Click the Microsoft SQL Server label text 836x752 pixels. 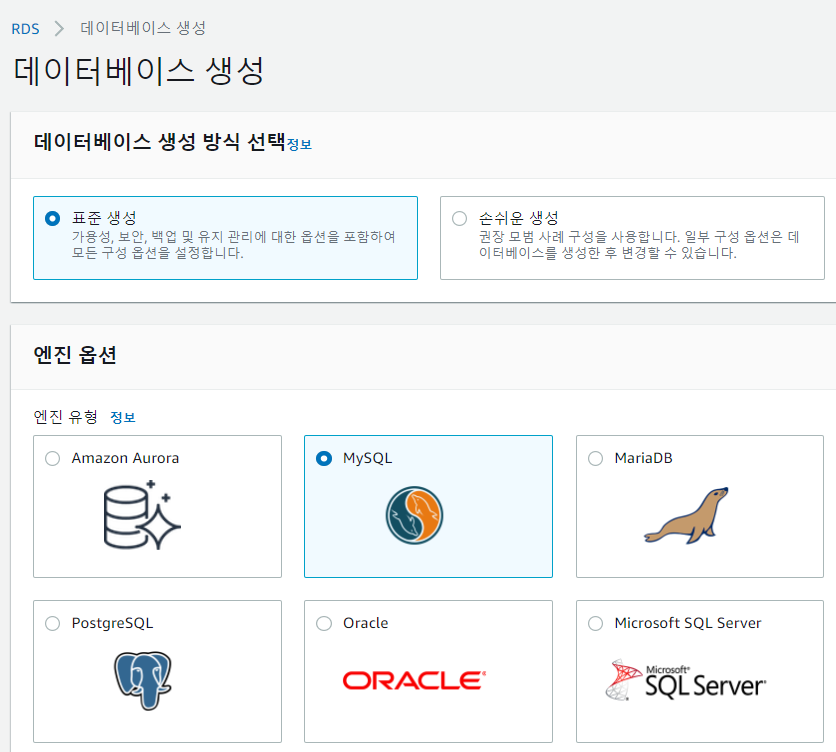688,623
